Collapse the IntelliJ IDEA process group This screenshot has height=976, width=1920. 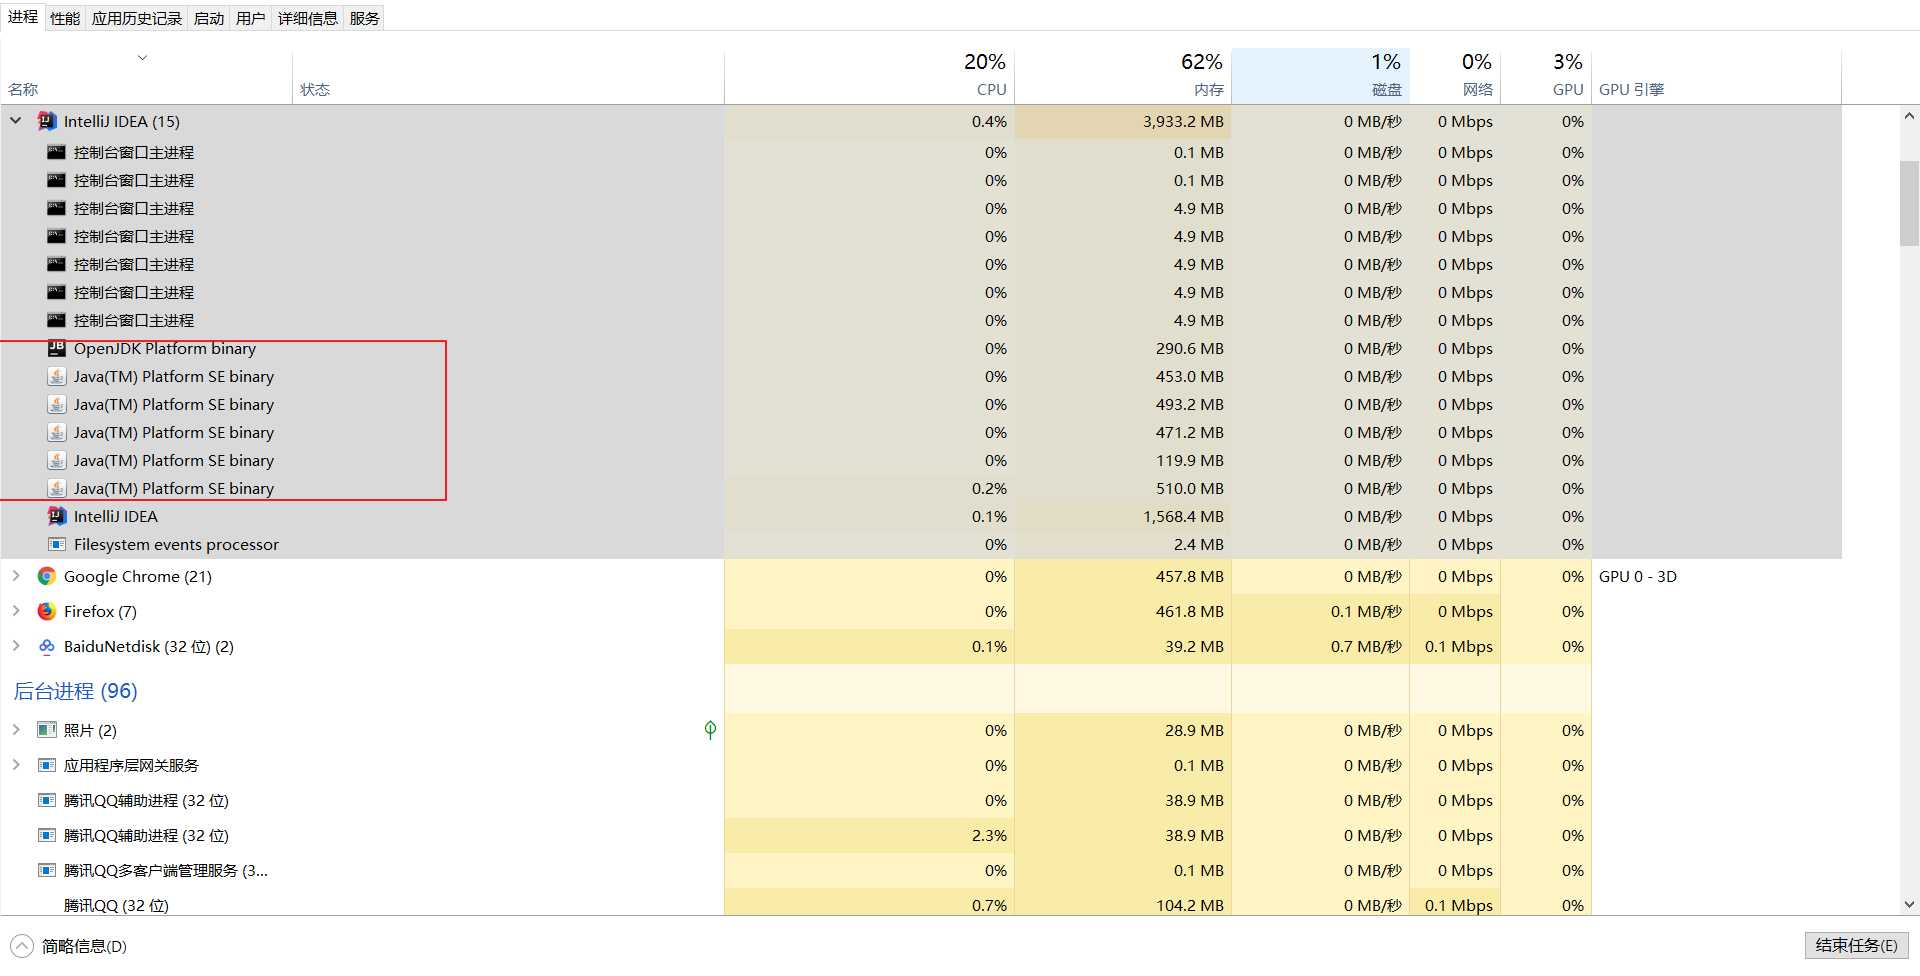[16, 121]
